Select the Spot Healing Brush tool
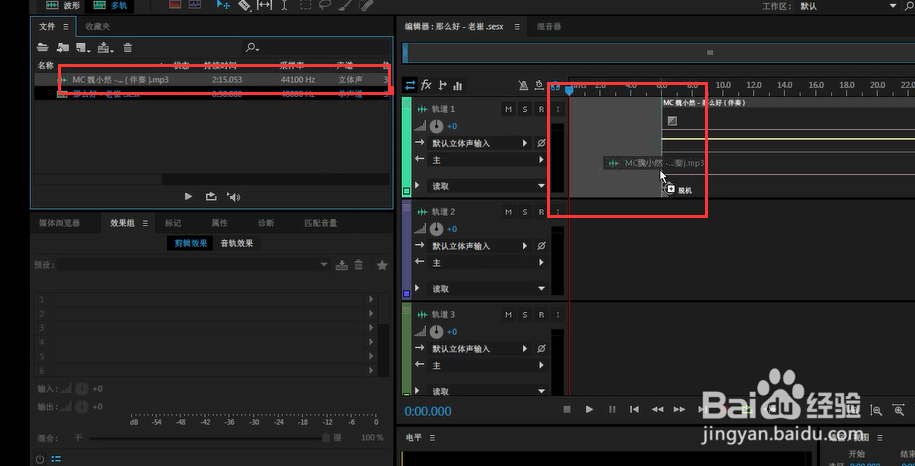Screen dimensions: 915x466 [365, 5]
